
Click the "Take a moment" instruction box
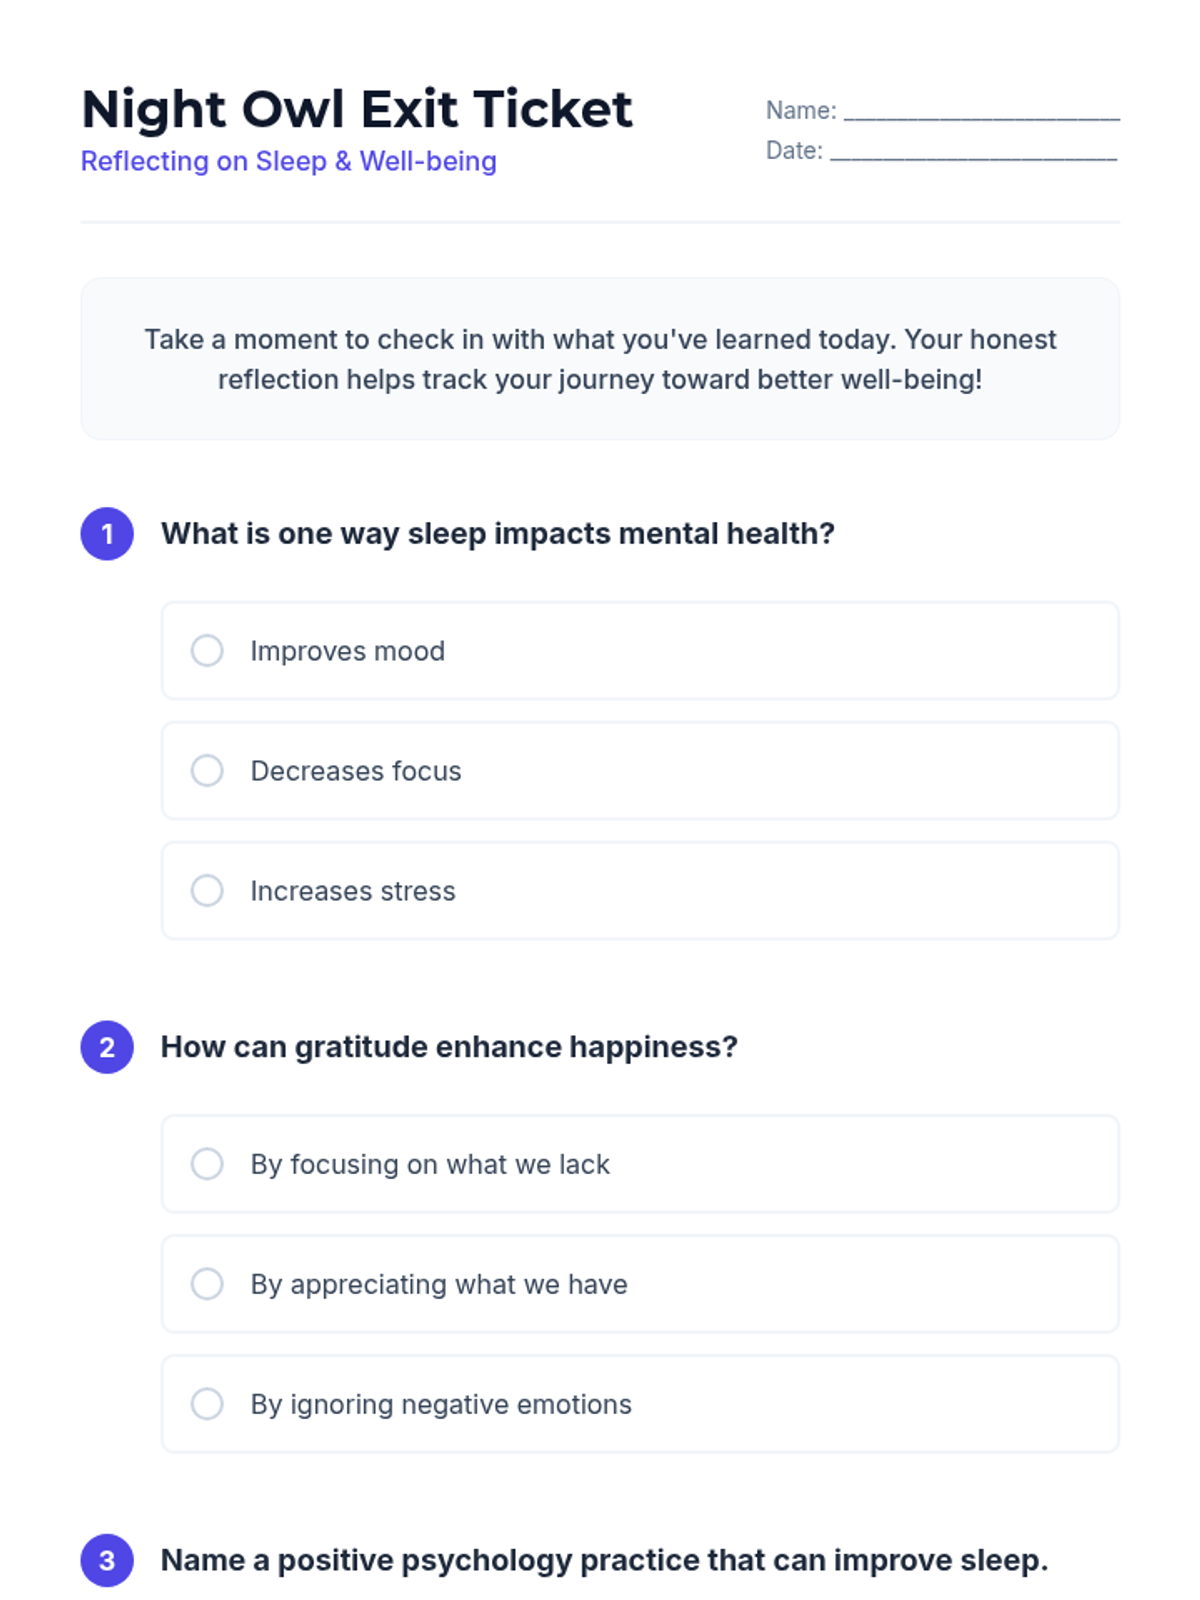pyautogui.click(x=600, y=359)
